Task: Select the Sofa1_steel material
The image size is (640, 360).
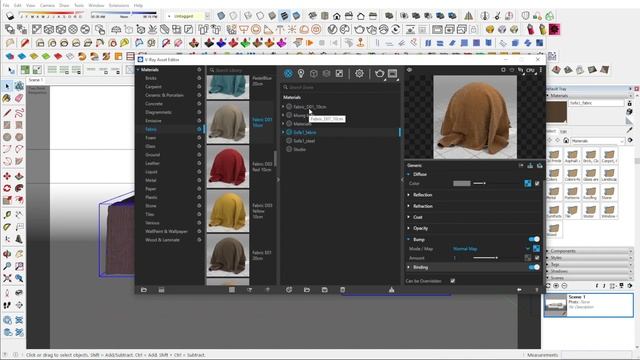Action: point(304,141)
